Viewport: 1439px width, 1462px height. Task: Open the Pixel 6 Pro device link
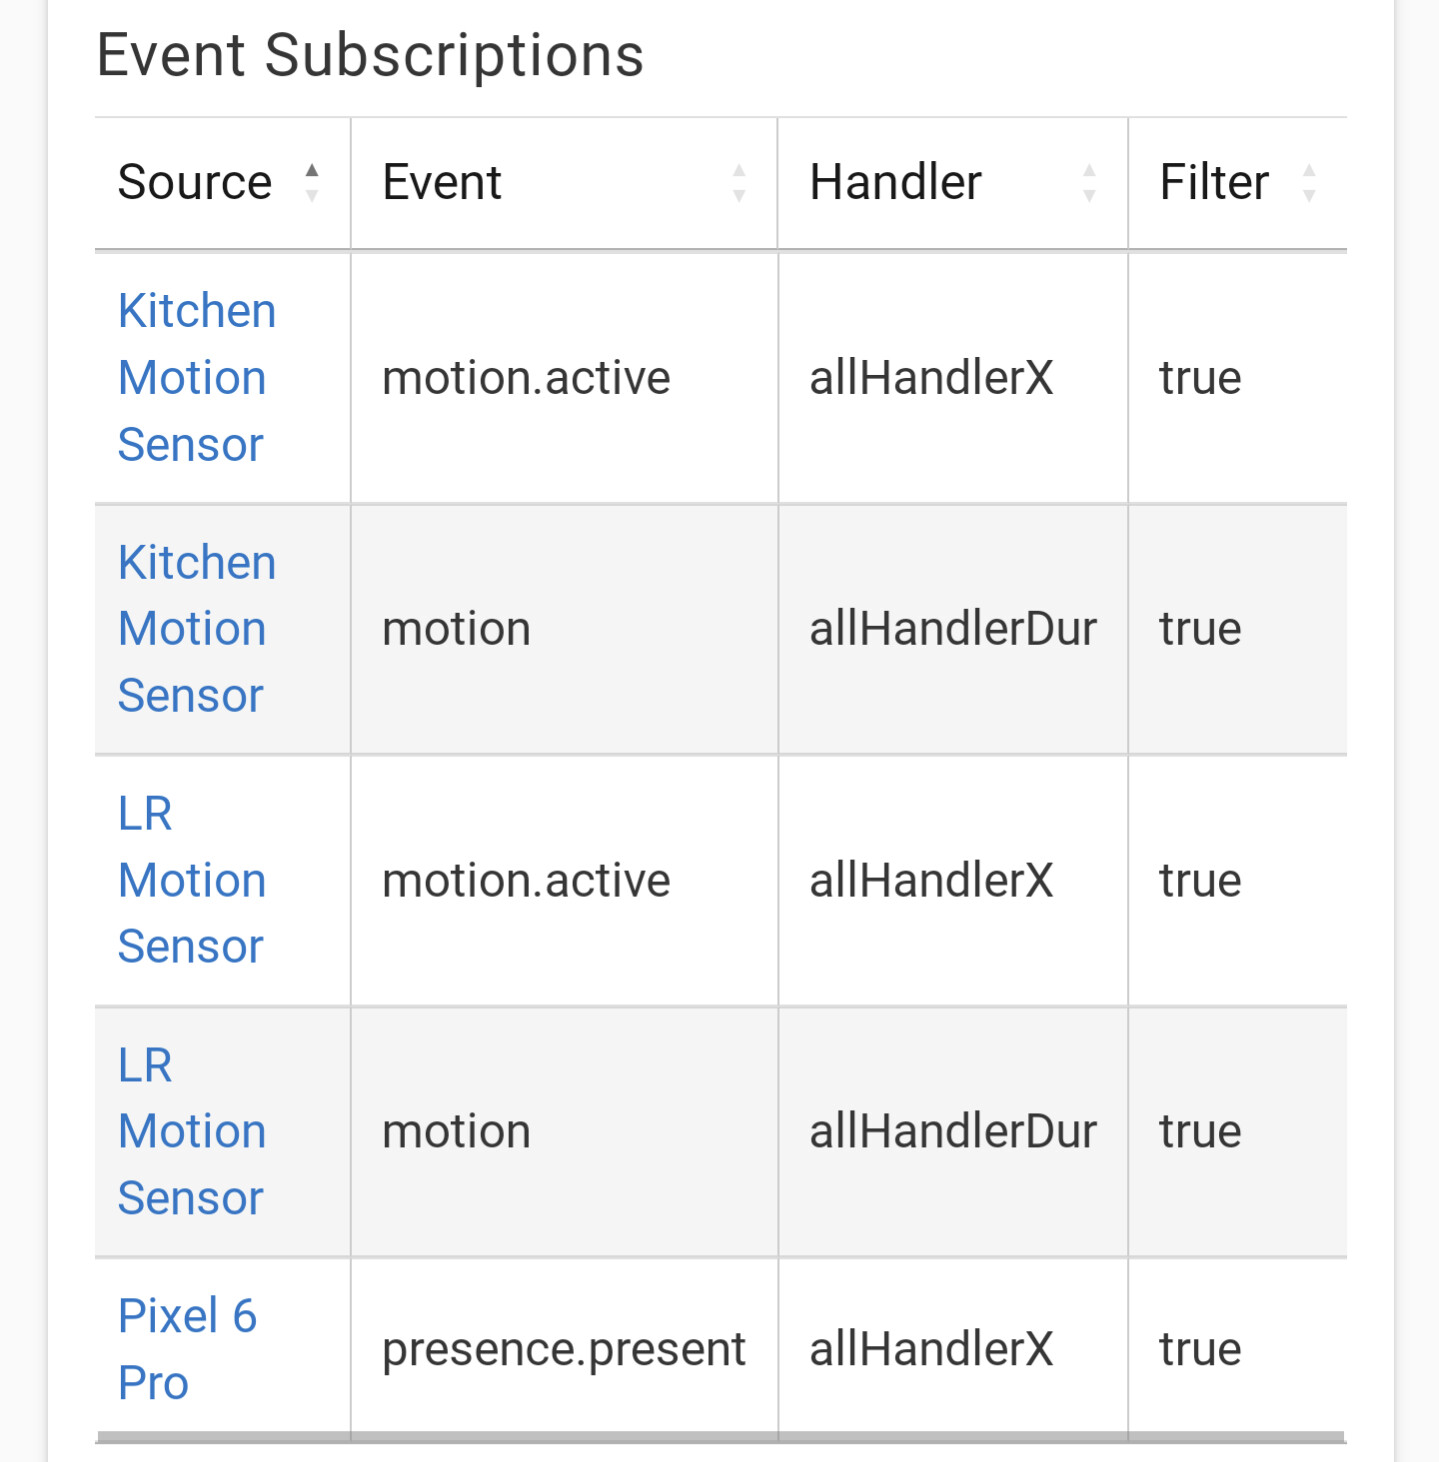click(187, 1349)
